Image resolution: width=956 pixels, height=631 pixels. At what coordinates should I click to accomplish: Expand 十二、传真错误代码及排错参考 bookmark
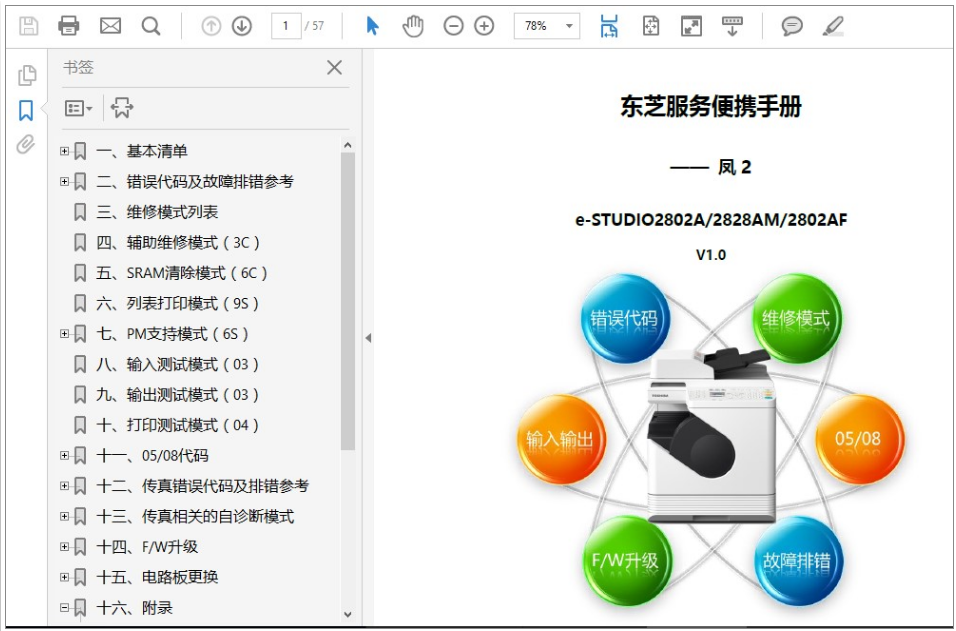point(65,486)
